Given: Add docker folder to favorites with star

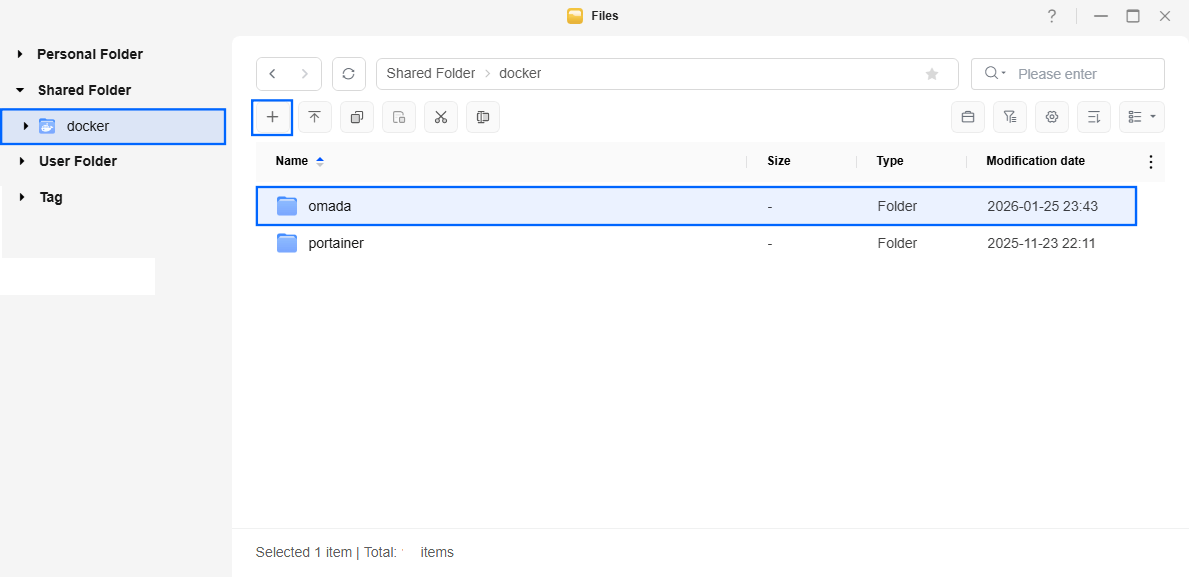Looking at the screenshot, I should pos(932,74).
